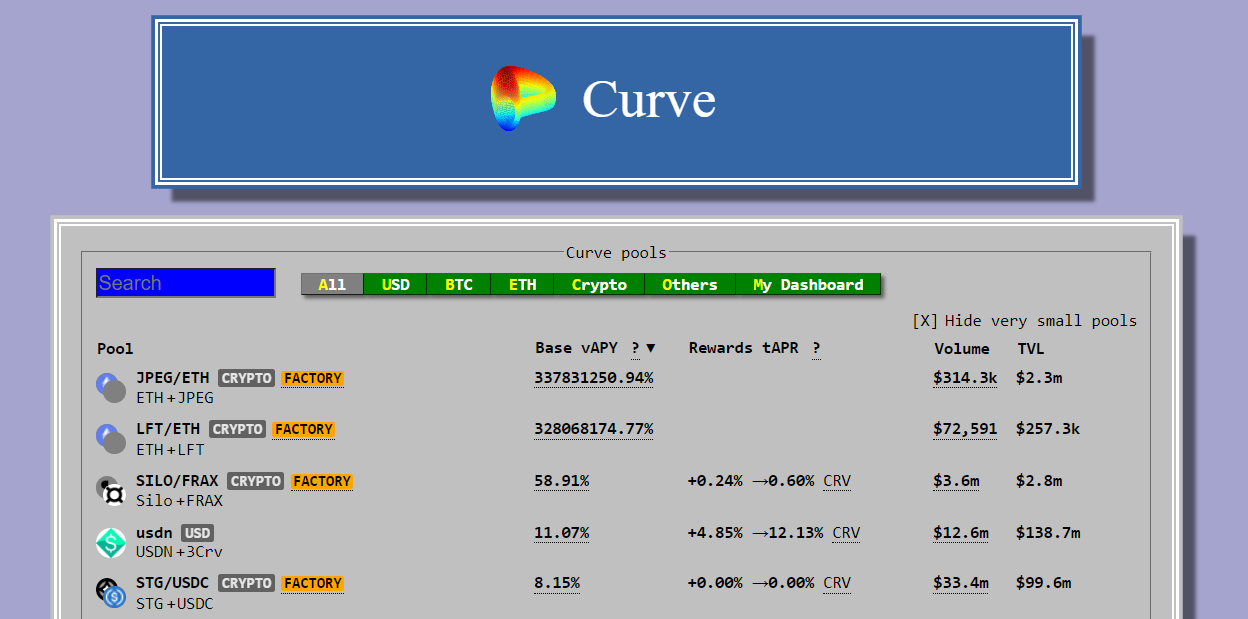Click the $2.3m TVL value
The width and height of the screenshot is (1248, 619).
[1039, 378]
